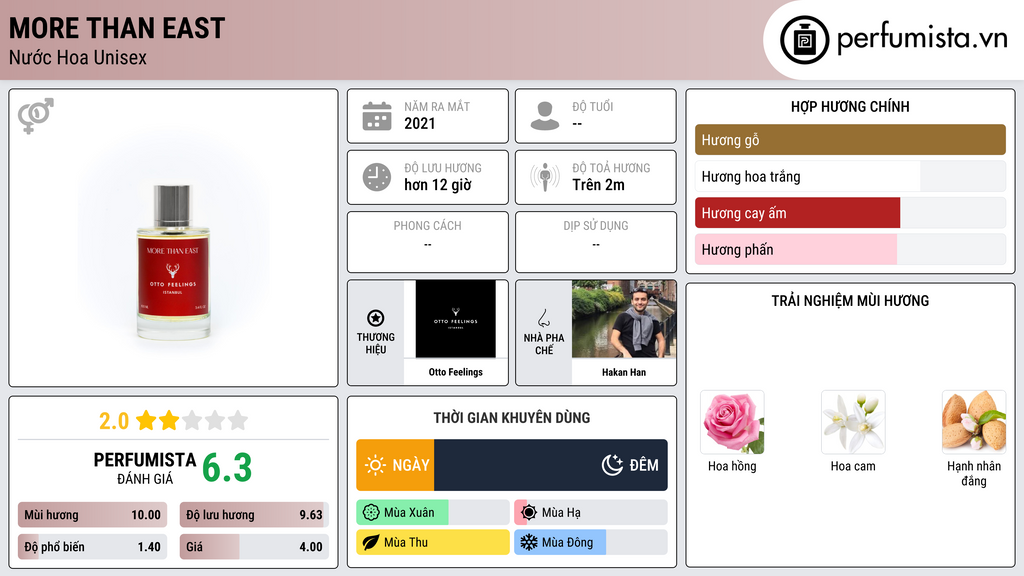Image resolution: width=1024 pixels, height=576 pixels.
Task: Click the clock icon for Độ lưu hương
Action: 377,177
